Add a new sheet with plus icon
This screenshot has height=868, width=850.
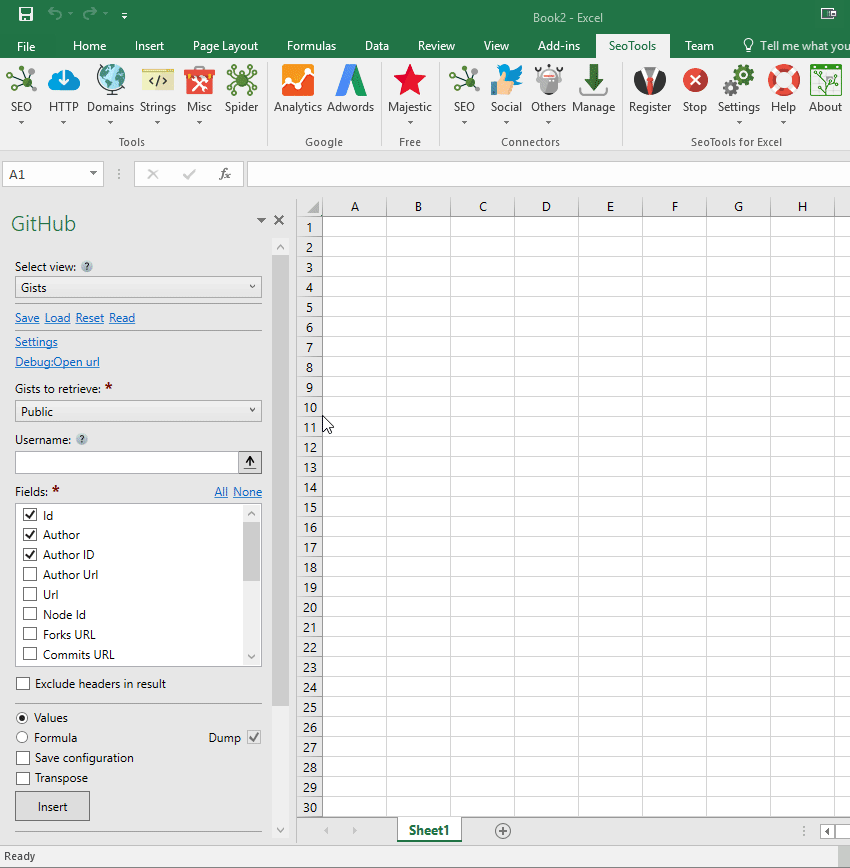point(503,831)
